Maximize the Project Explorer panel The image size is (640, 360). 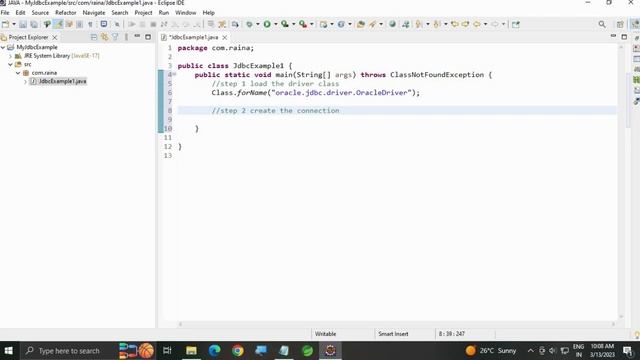(148, 37)
